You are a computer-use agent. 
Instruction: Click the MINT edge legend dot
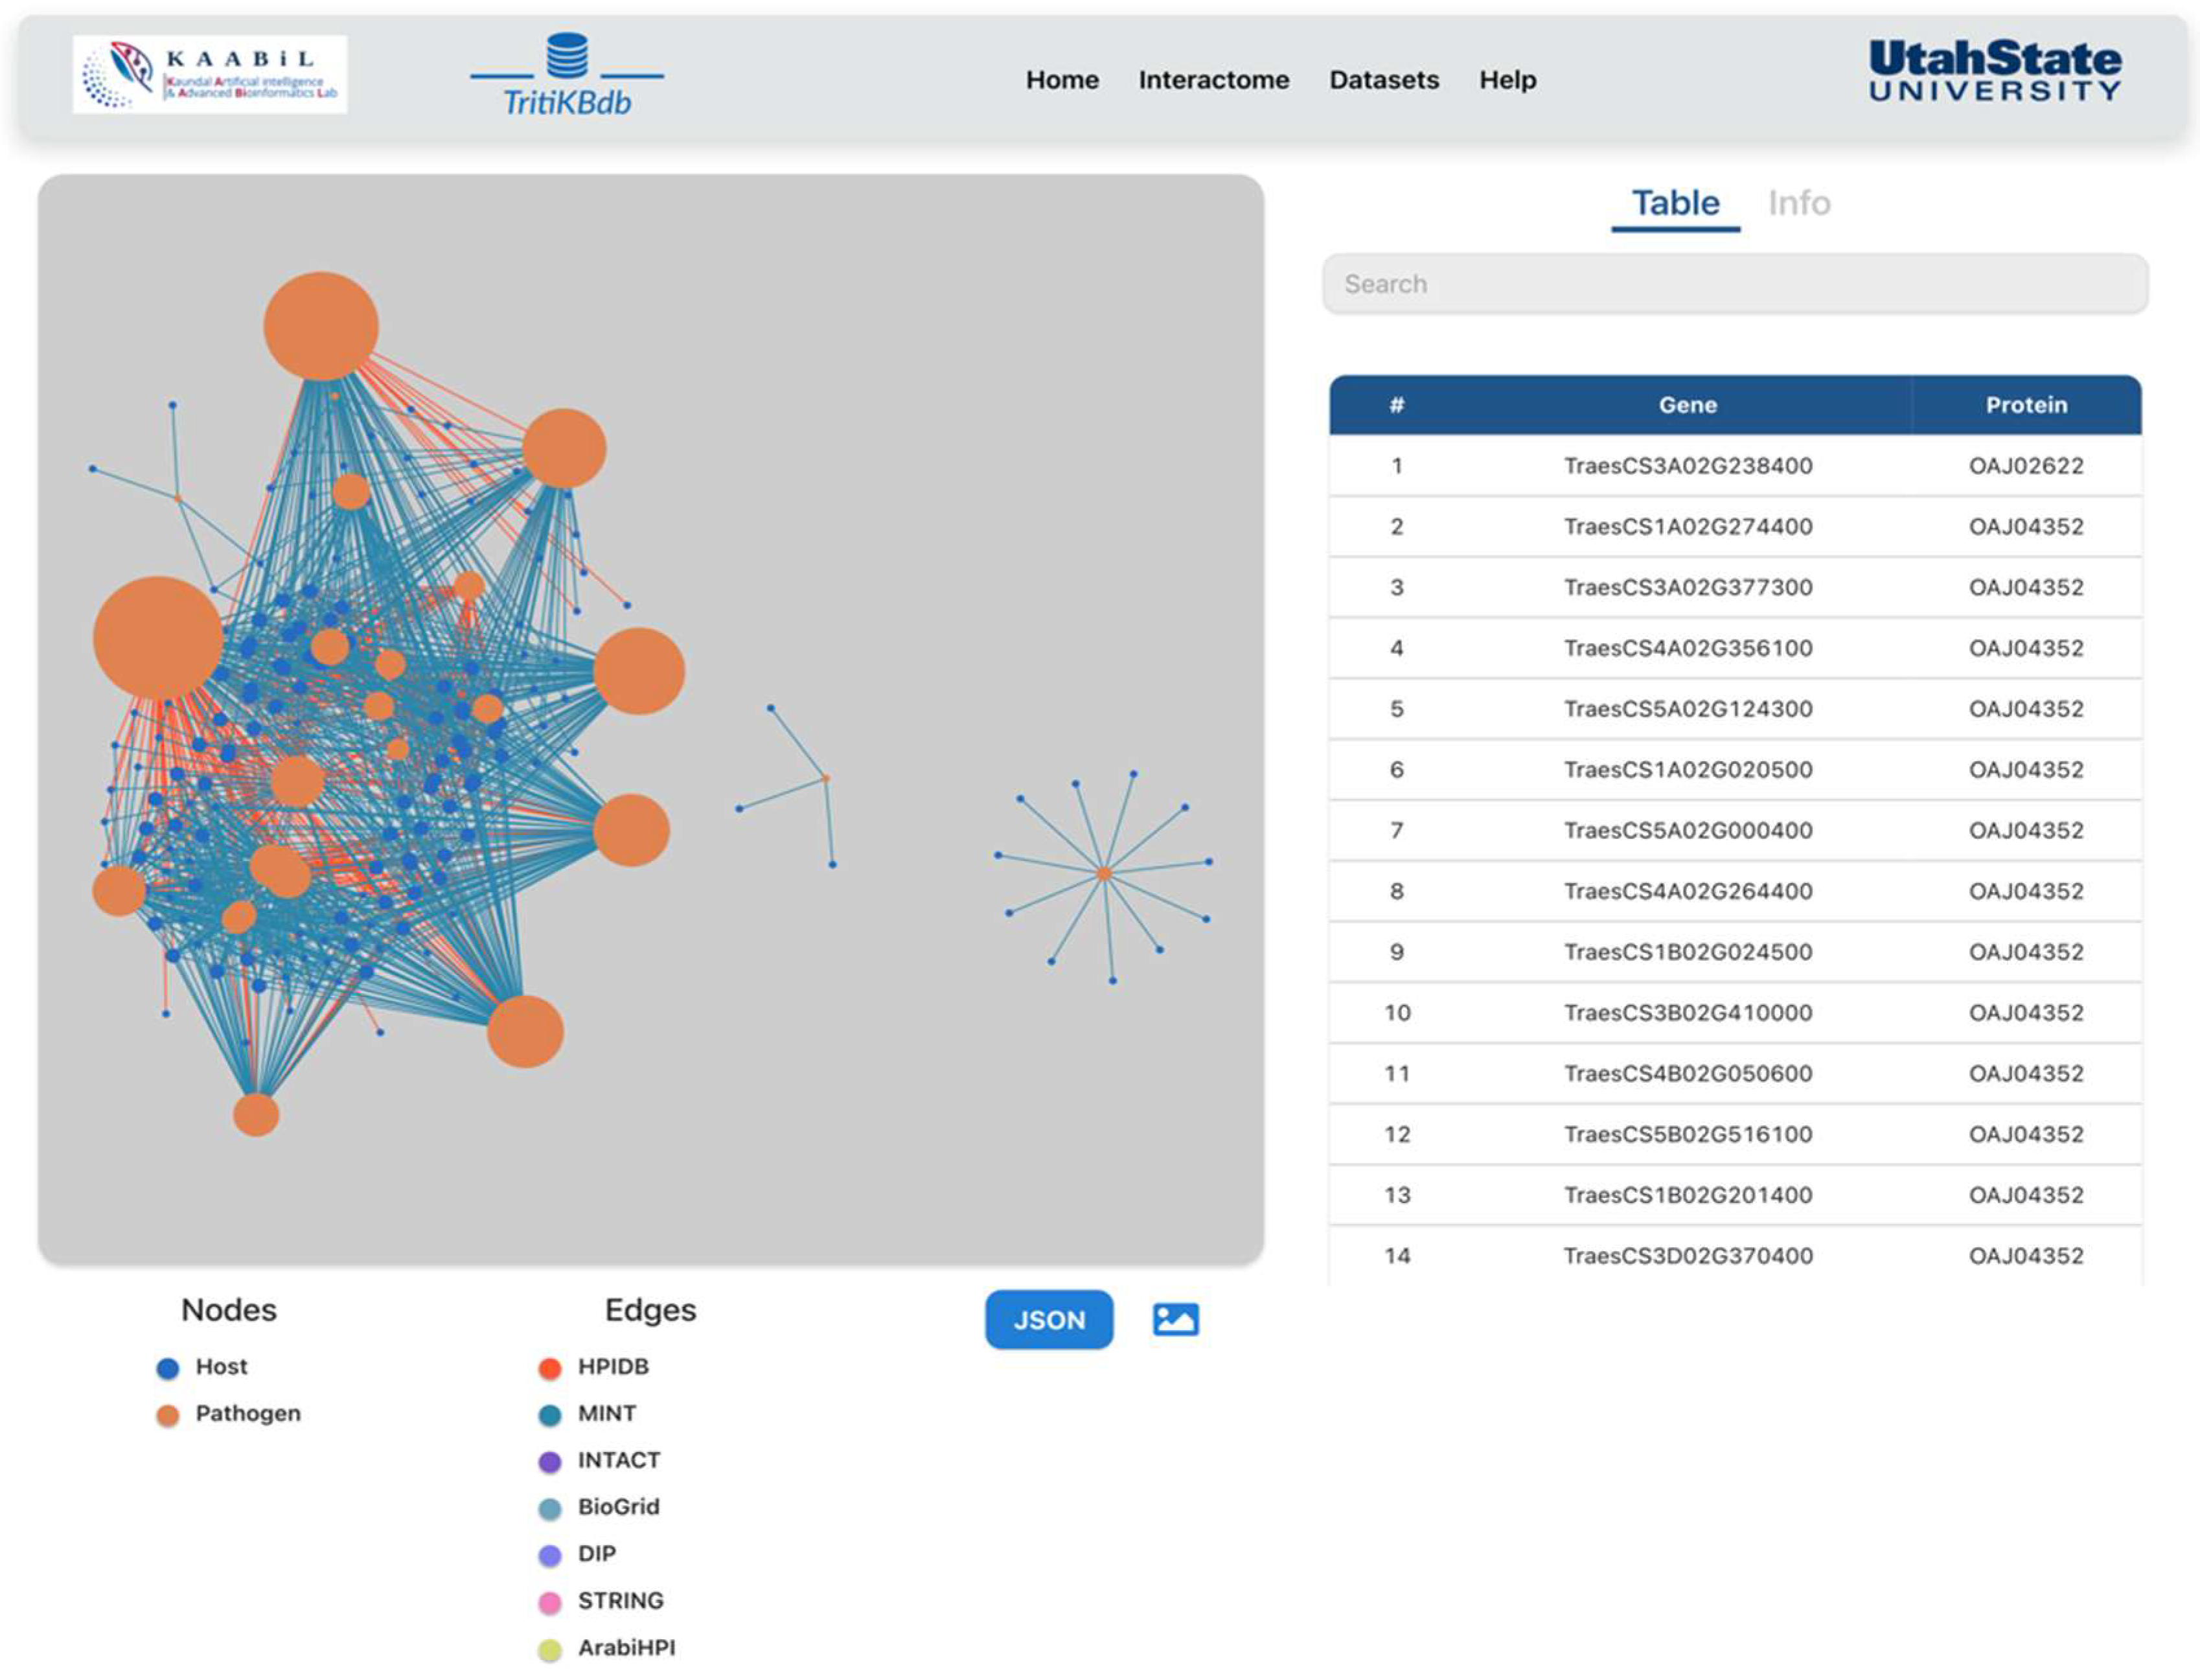point(549,1415)
